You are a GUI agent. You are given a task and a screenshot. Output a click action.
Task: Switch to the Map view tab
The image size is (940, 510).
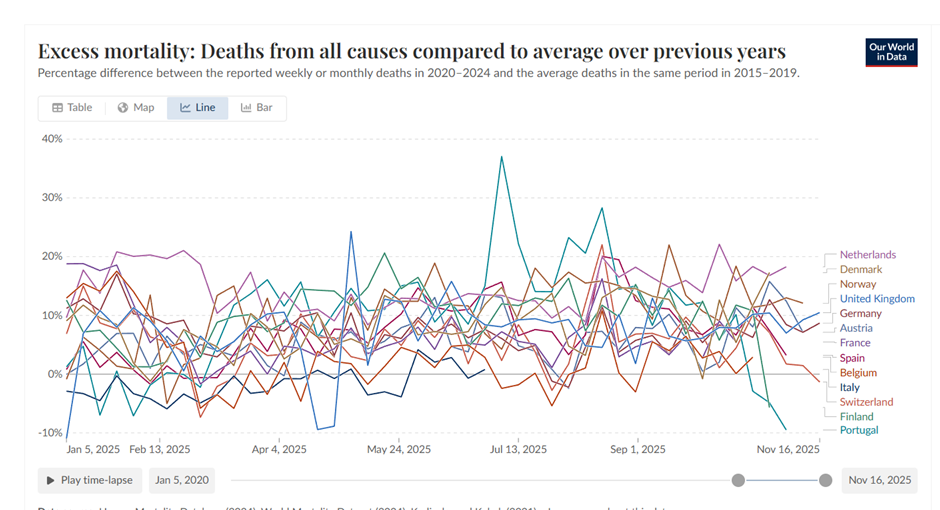pos(136,108)
